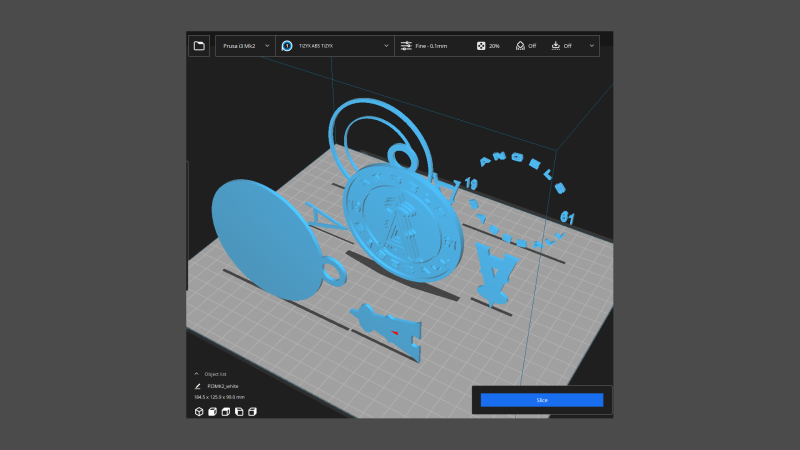The width and height of the screenshot is (800, 450).
Task: Switch to top view cube icon
Action: 226,411
